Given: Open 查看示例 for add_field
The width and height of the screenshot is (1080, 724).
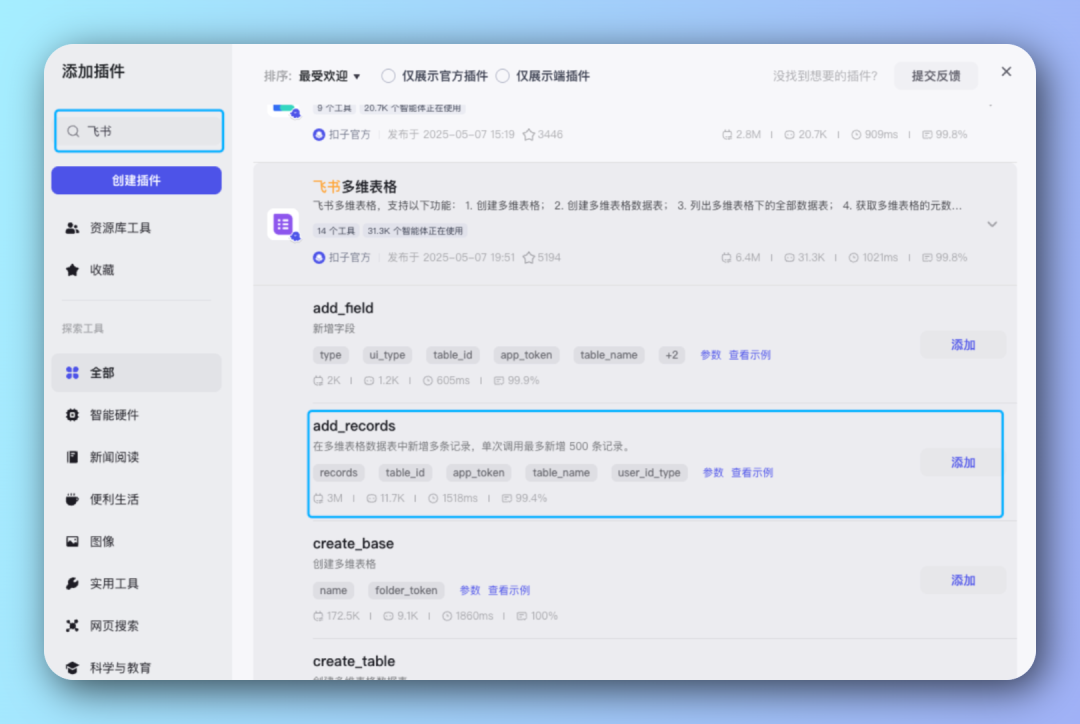Looking at the screenshot, I should tap(749, 355).
